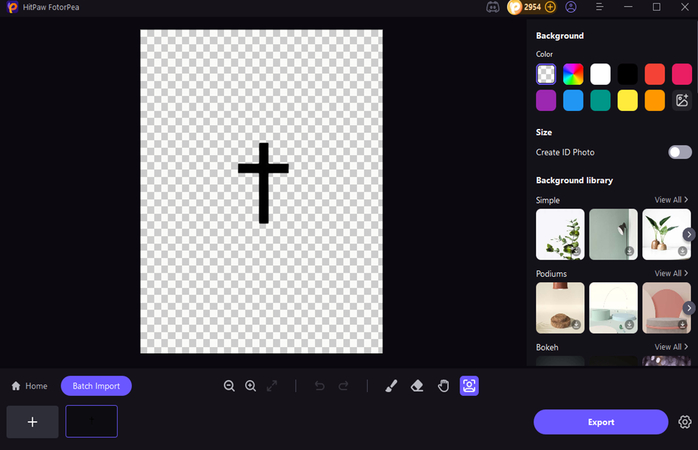Select the brown stone Podiums background
Viewport: 698px width, 450px height.
tap(560, 308)
